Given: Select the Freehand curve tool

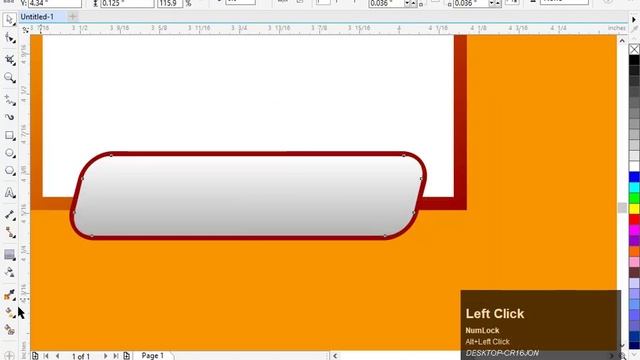Looking at the screenshot, I should coord(9,100).
